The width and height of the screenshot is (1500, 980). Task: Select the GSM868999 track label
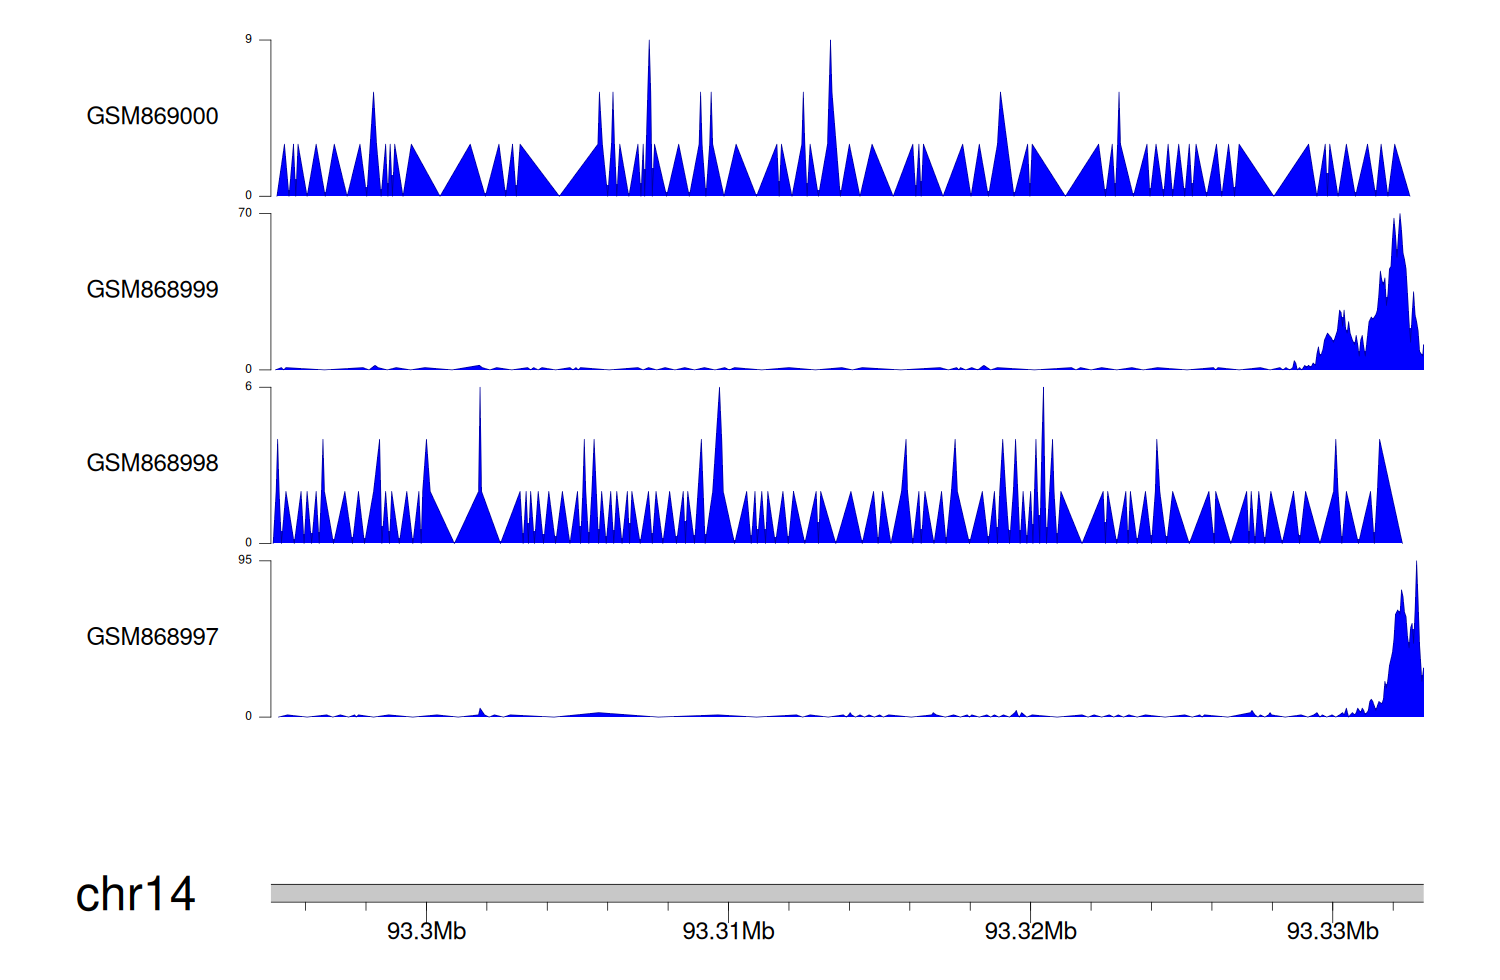point(152,289)
